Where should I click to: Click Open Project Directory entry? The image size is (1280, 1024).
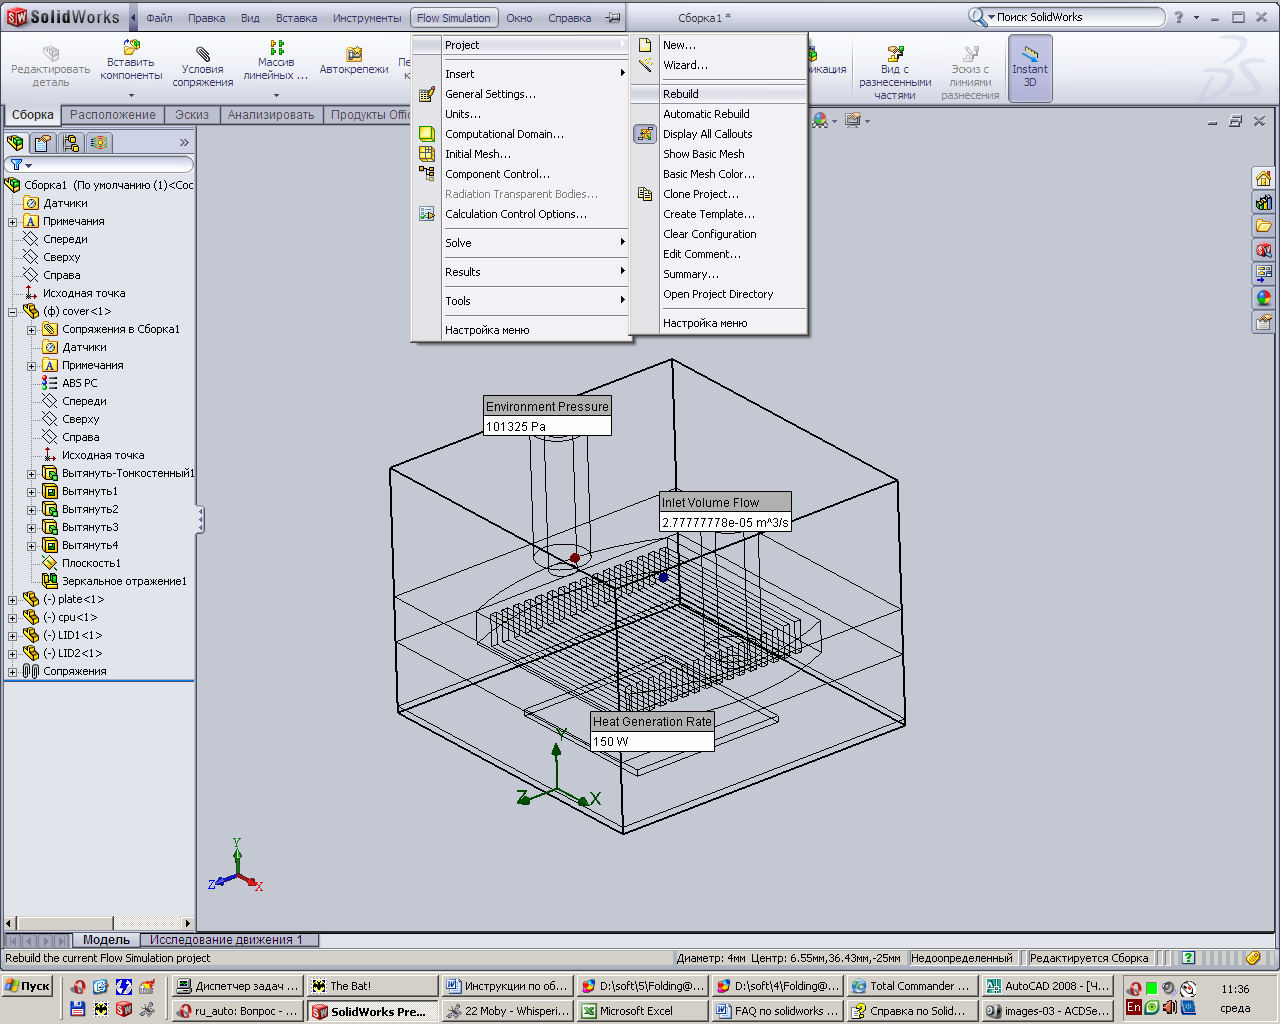[x=718, y=294]
